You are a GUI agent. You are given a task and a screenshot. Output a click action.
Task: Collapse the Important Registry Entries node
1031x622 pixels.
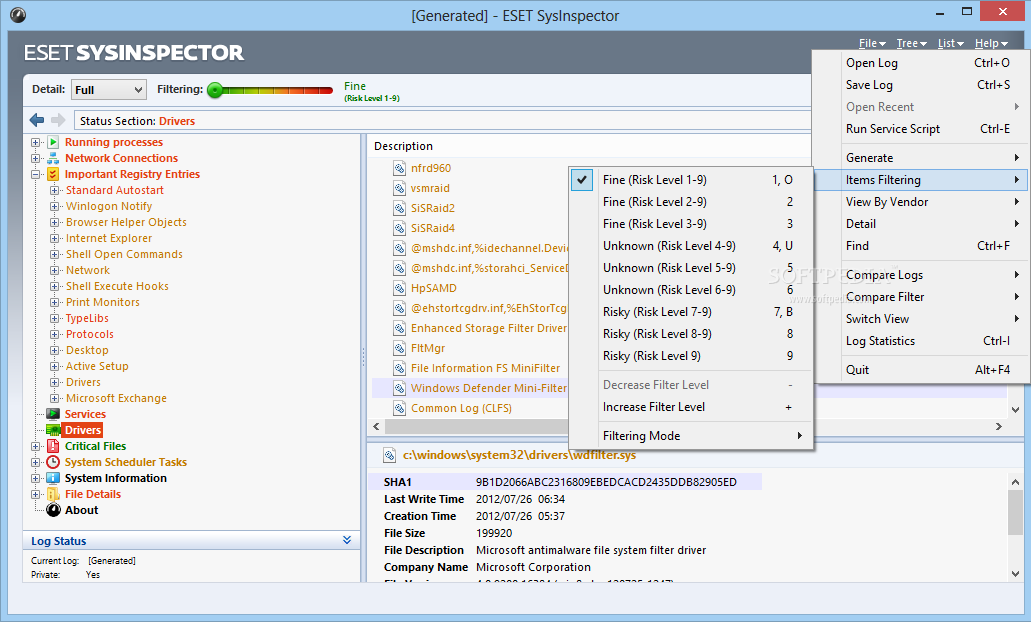pyautogui.click(x=36, y=174)
